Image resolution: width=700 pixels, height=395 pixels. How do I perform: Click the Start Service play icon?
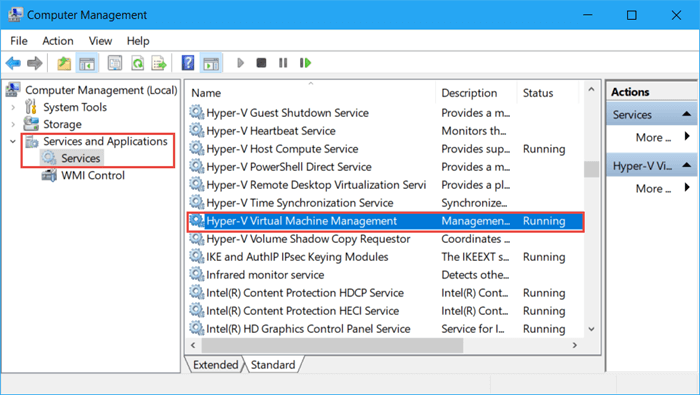click(x=241, y=63)
